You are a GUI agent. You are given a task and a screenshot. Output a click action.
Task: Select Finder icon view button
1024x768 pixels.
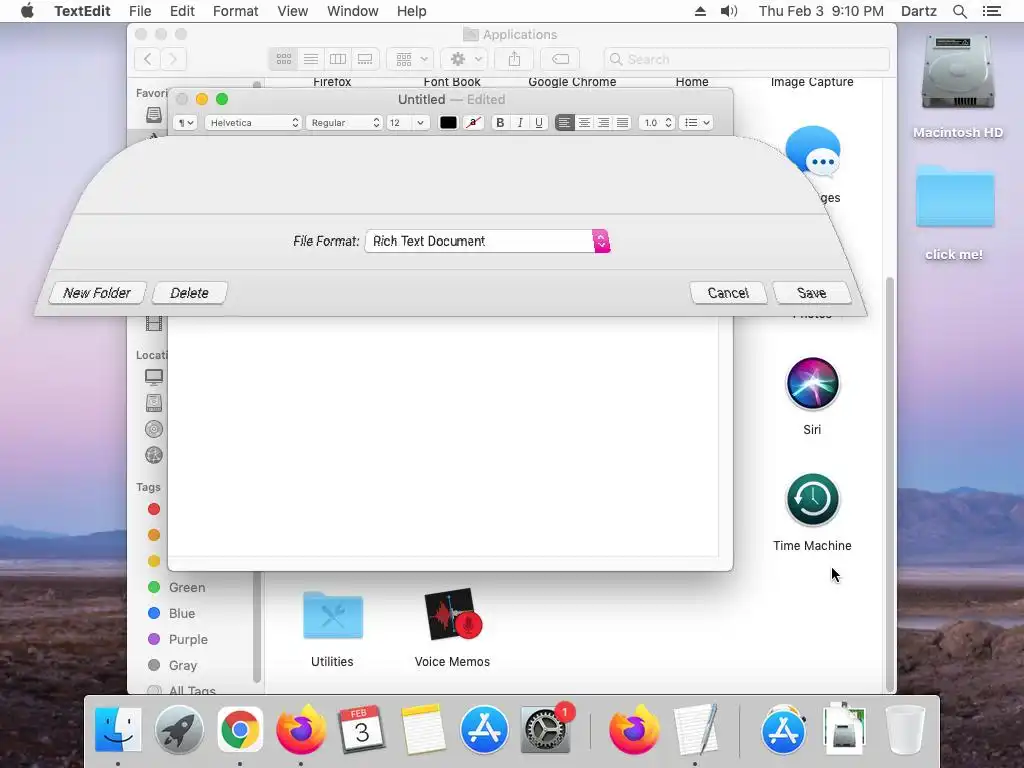[283, 59]
